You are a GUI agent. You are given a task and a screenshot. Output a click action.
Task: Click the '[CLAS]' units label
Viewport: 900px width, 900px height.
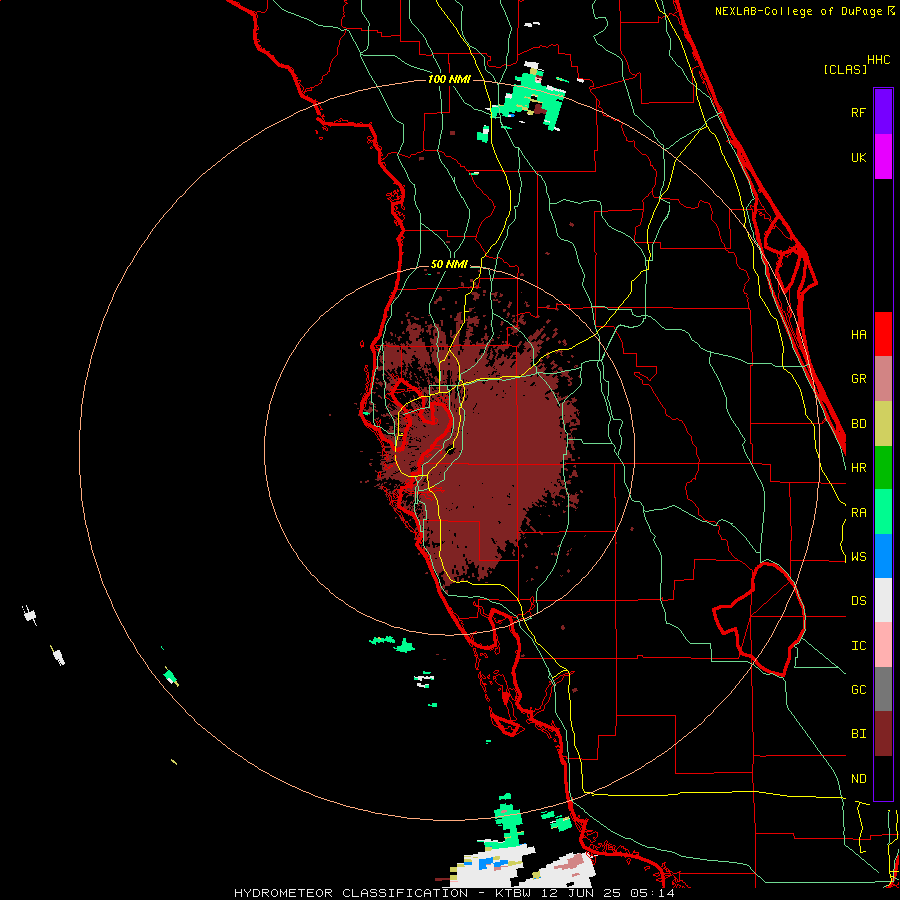coord(845,69)
